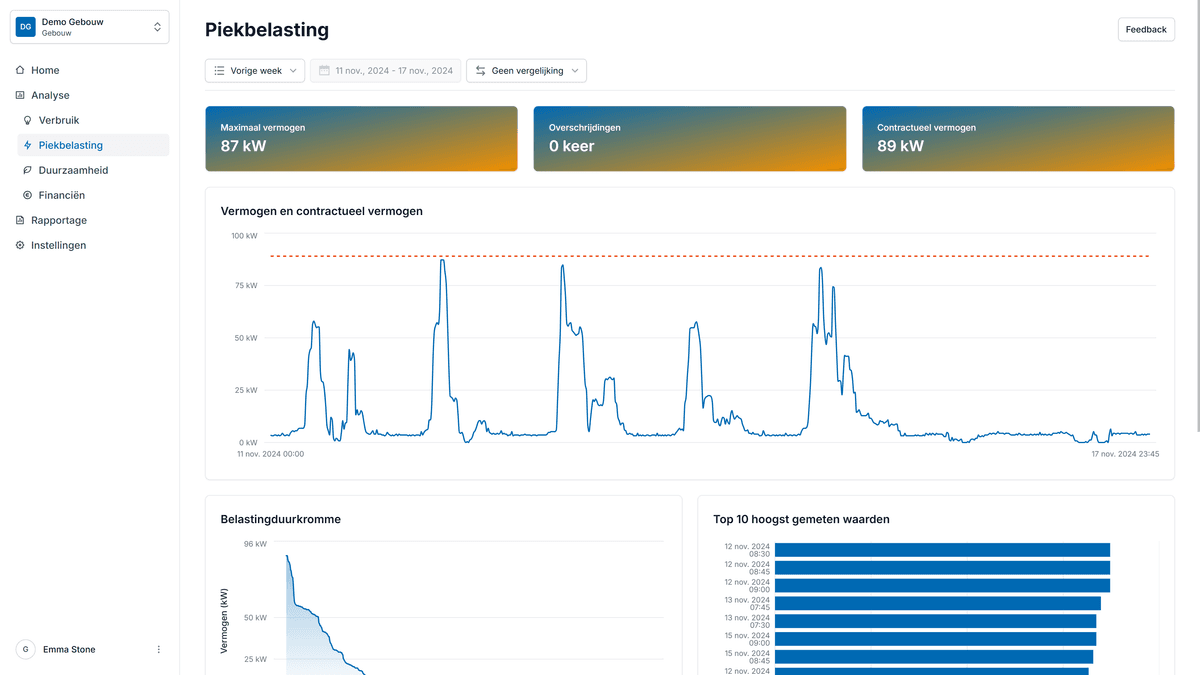Click the Rapportage document icon
The image size is (1200, 675).
coord(20,220)
